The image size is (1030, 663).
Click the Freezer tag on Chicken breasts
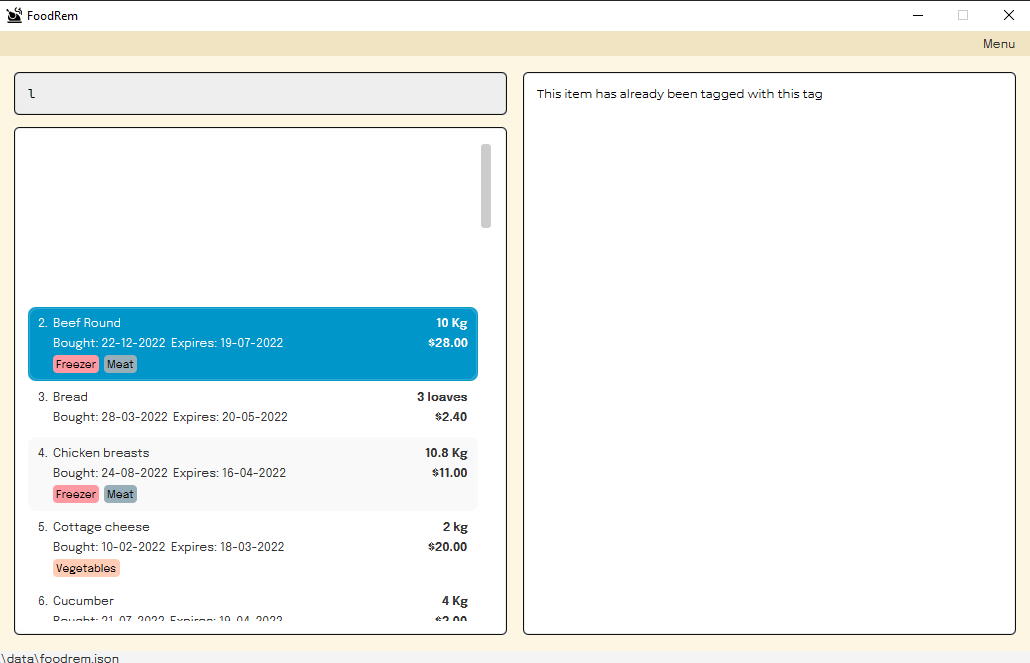click(x=76, y=493)
